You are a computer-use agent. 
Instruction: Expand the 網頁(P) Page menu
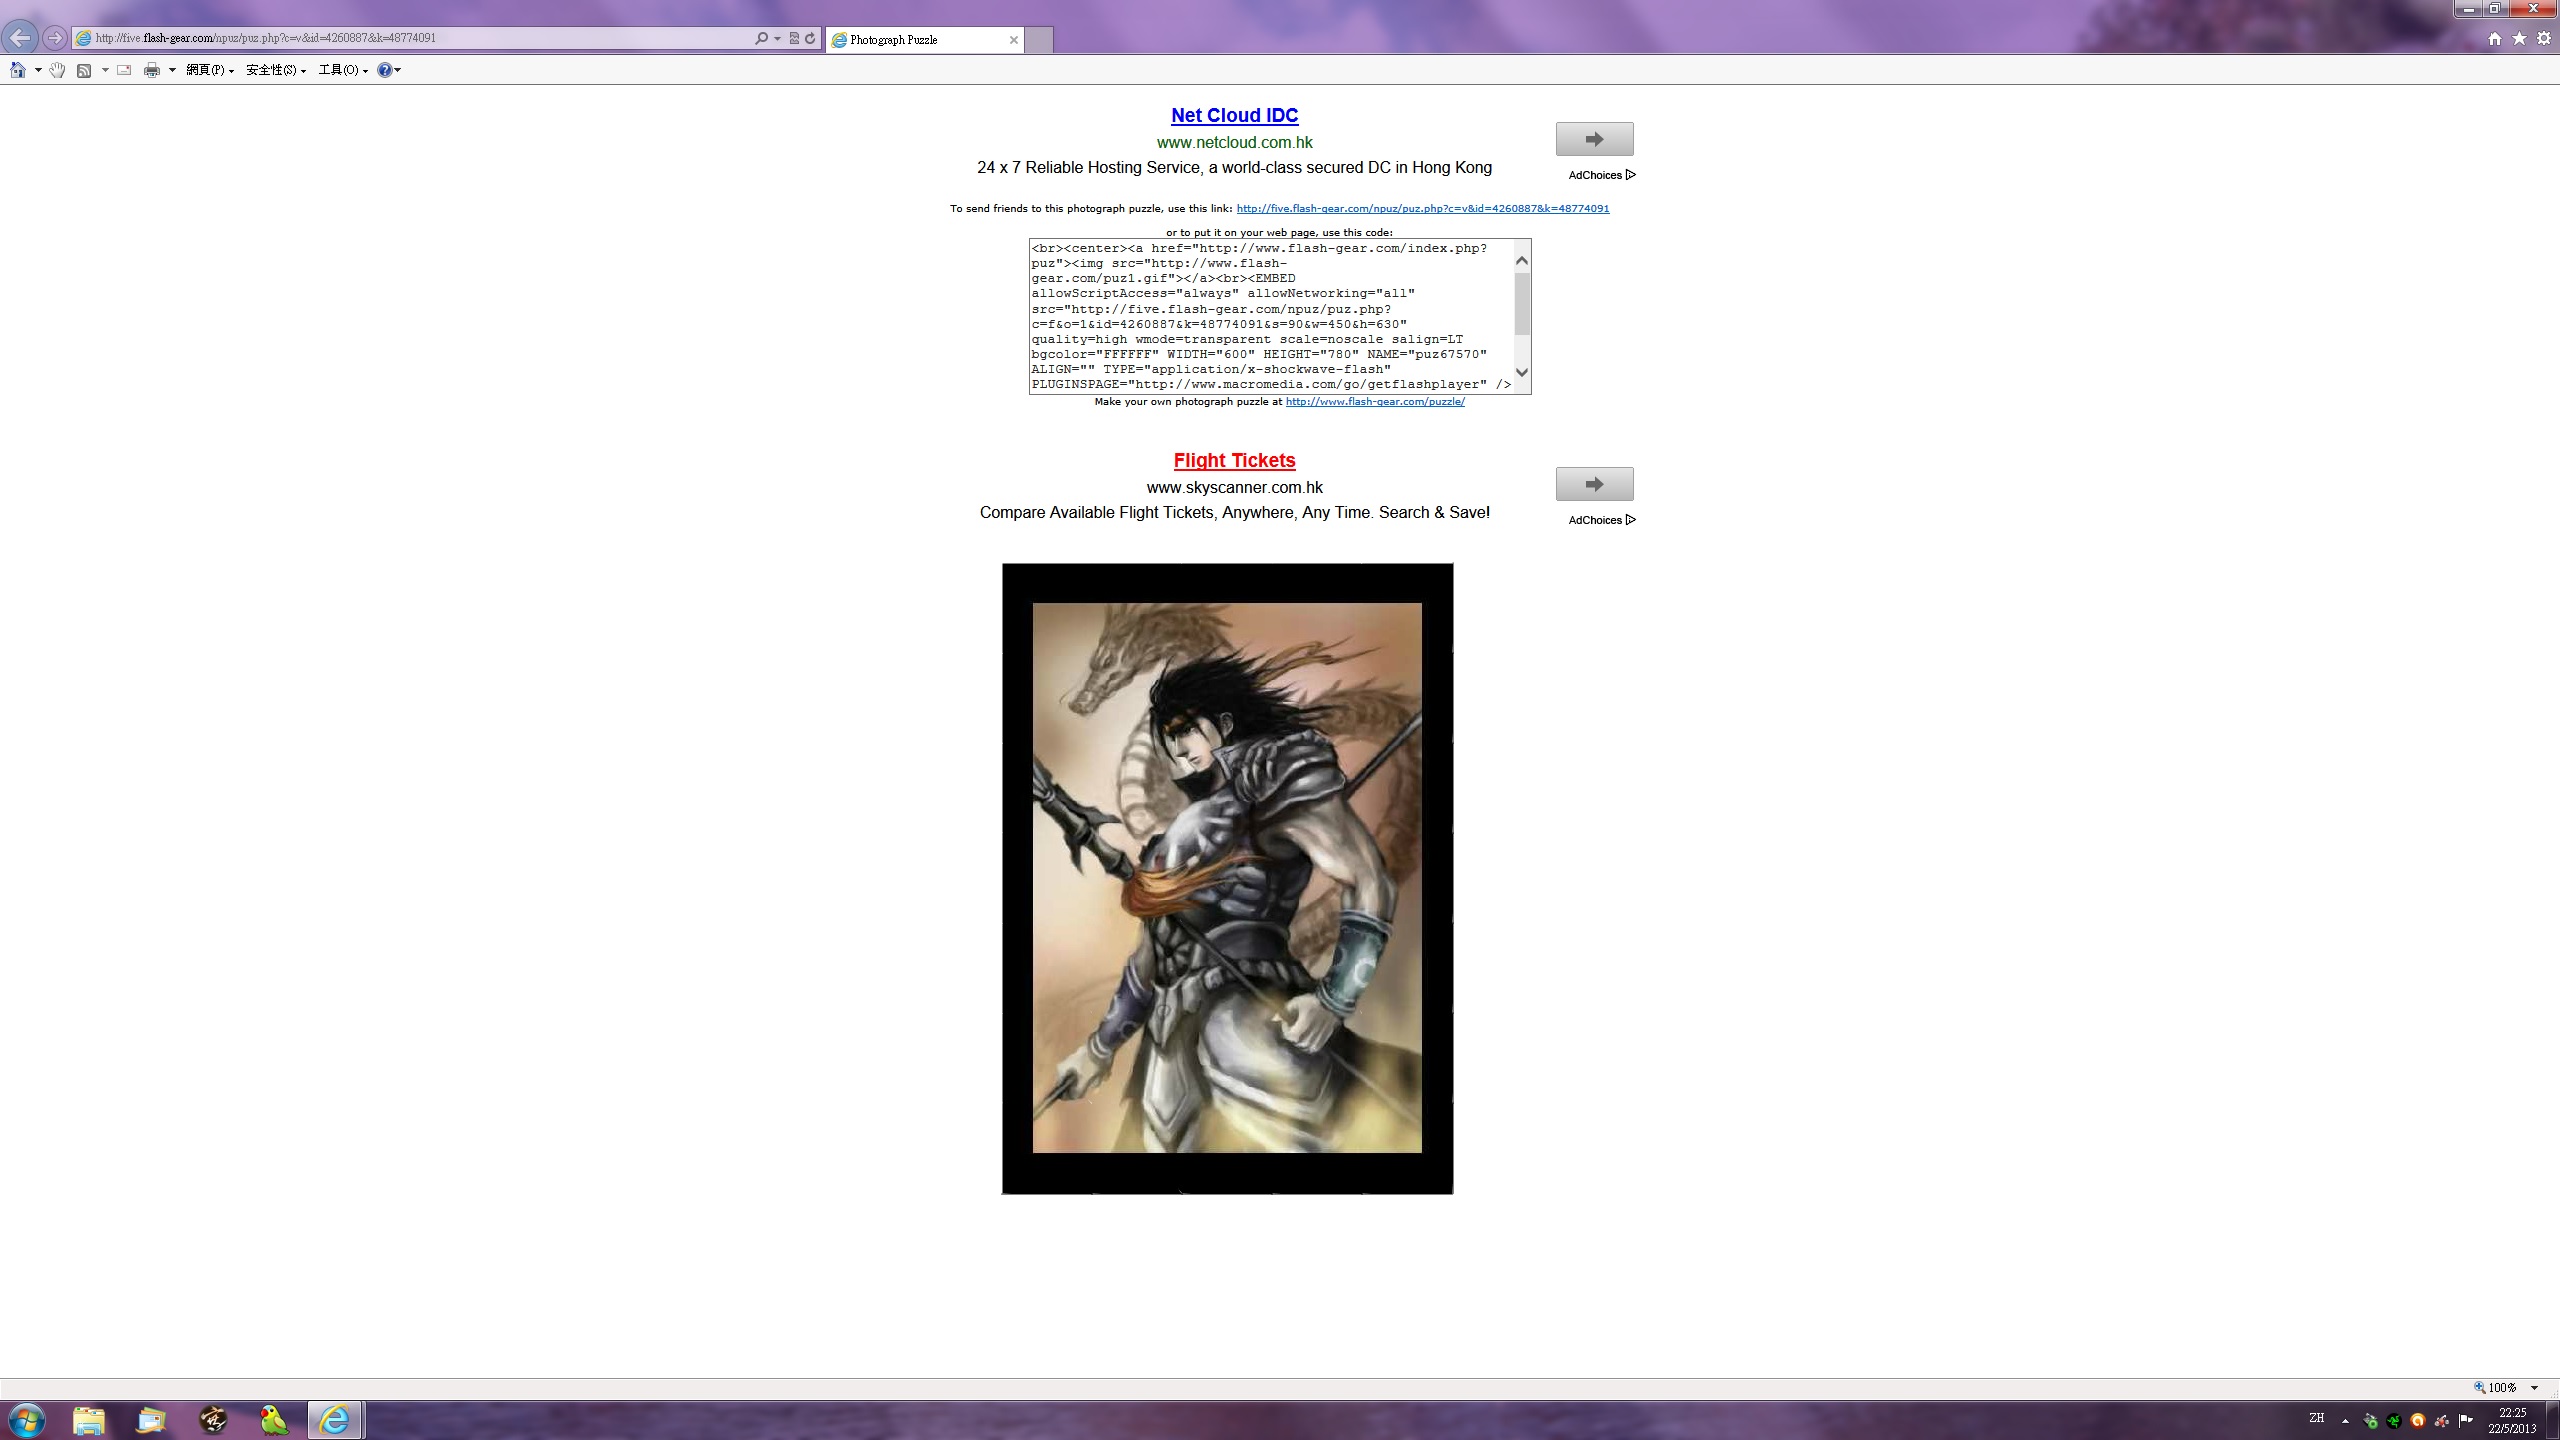coord(209,70)
